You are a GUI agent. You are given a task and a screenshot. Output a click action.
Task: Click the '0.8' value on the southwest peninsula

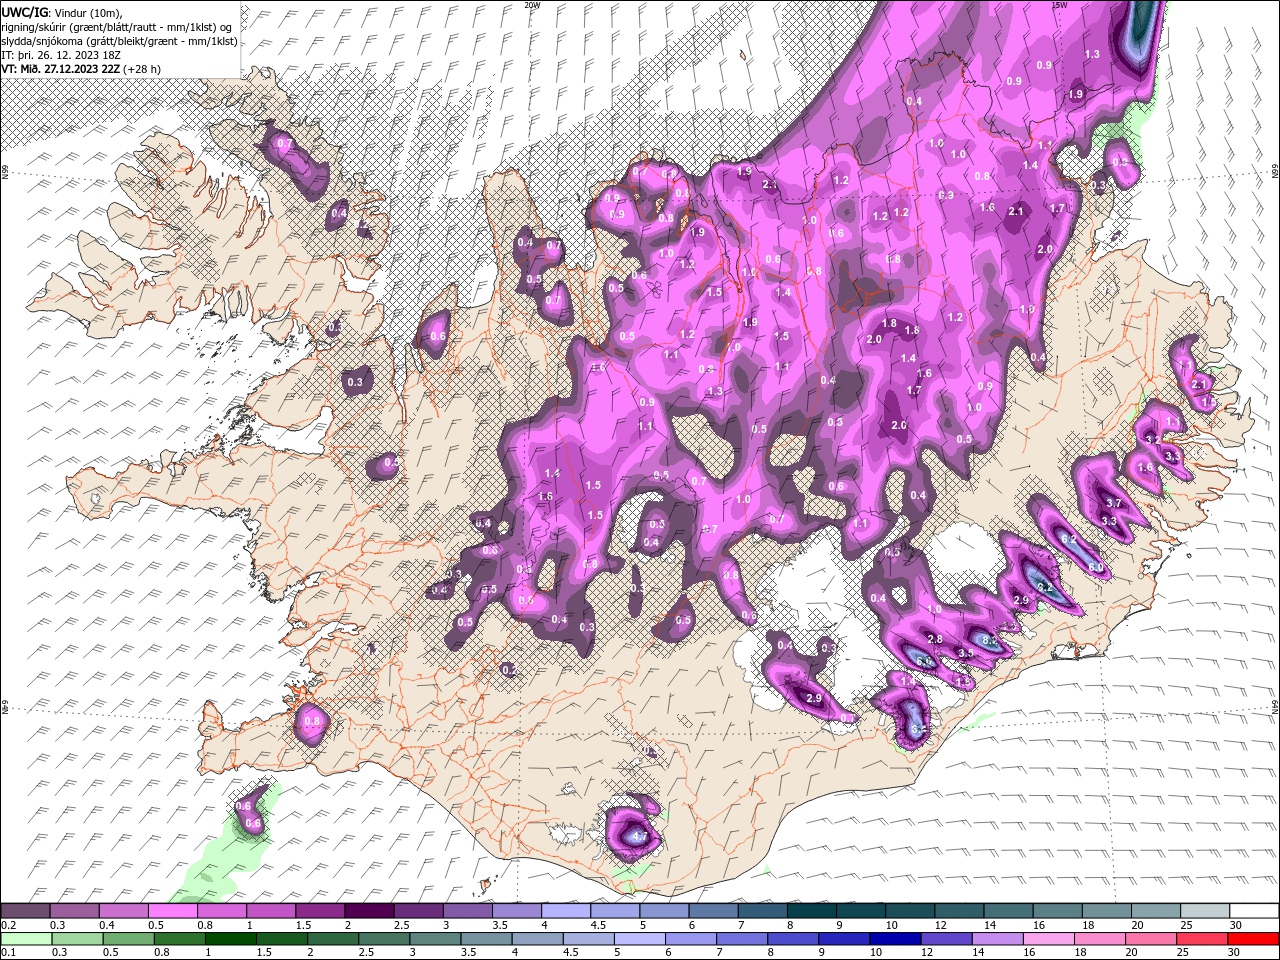click(311, 721)
